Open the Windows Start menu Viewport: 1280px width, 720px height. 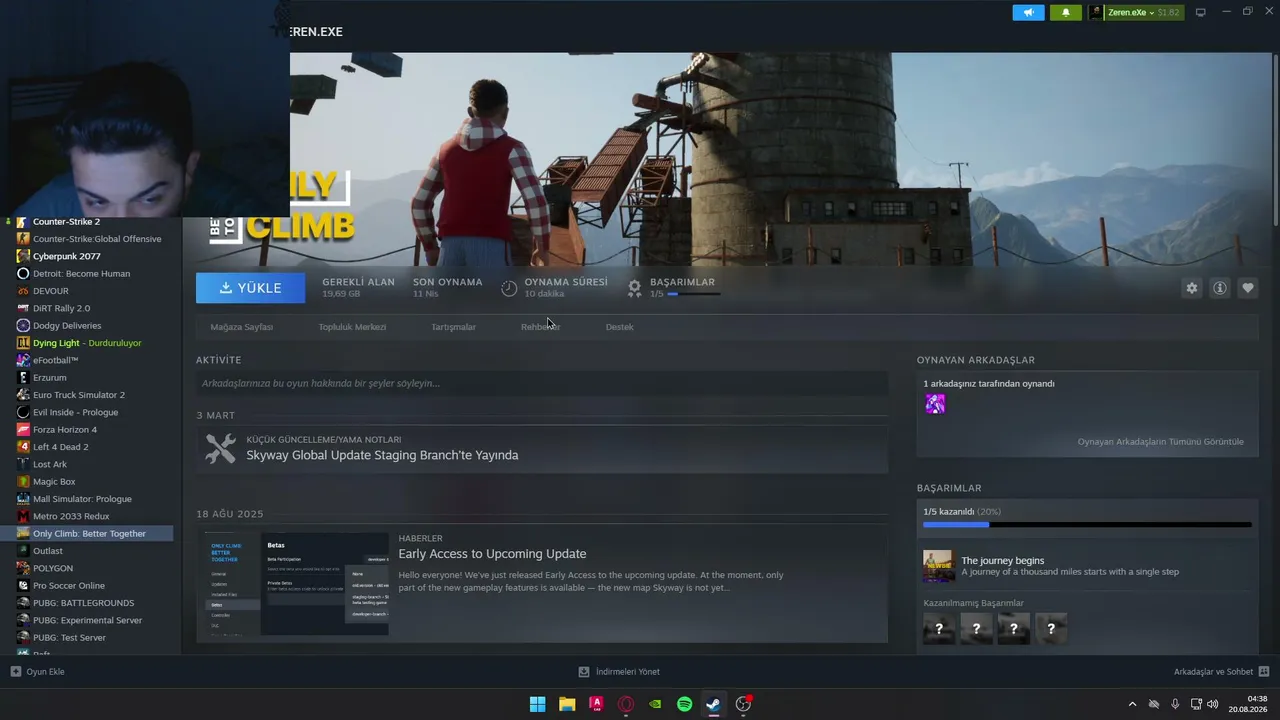(x=537, y=704)
